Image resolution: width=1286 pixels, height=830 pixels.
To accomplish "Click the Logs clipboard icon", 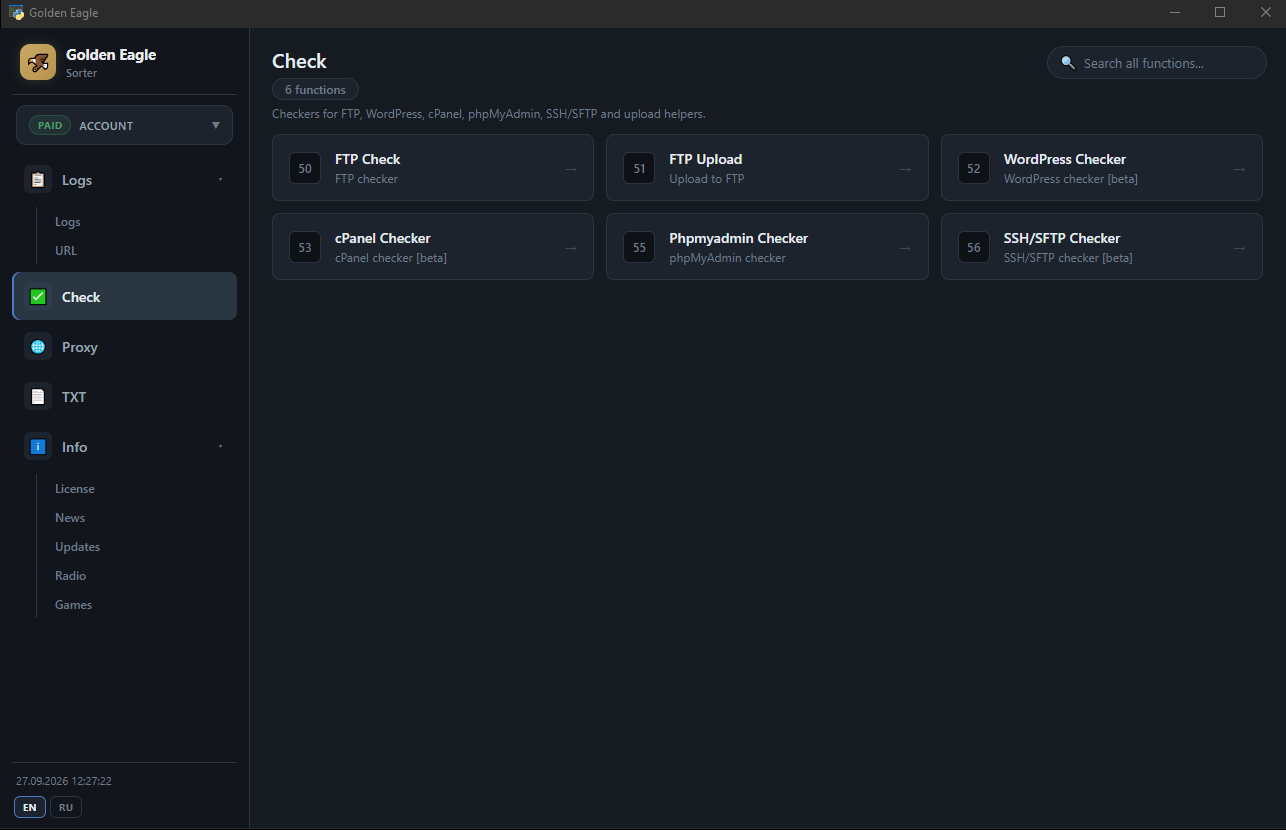I will click(38, 180).
